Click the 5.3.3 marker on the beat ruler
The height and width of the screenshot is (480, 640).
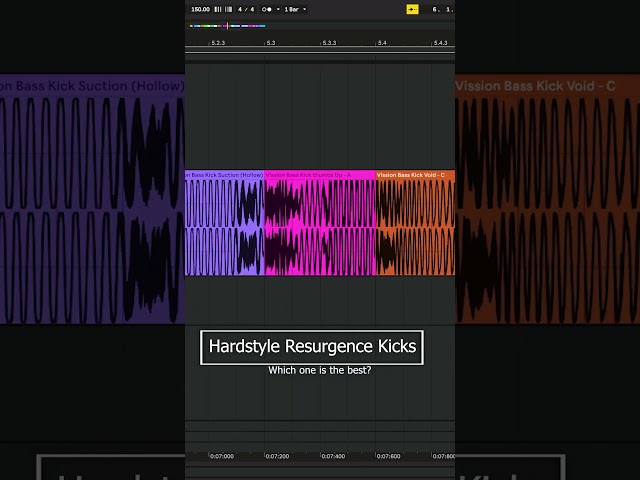click(x=329, y=43)
